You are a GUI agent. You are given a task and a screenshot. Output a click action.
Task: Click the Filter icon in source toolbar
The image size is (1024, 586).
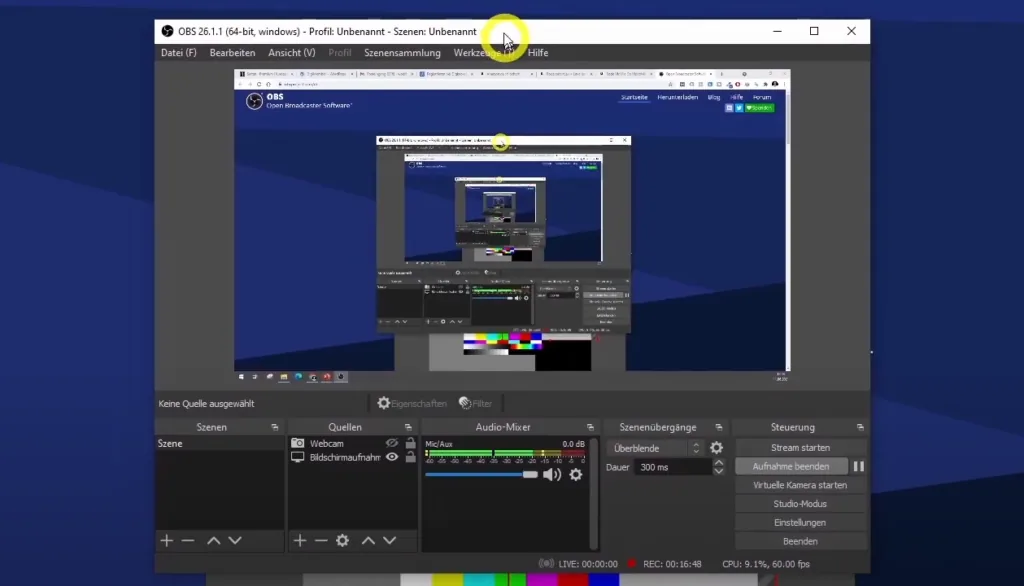pyautogui.click(x=465, y=403)
